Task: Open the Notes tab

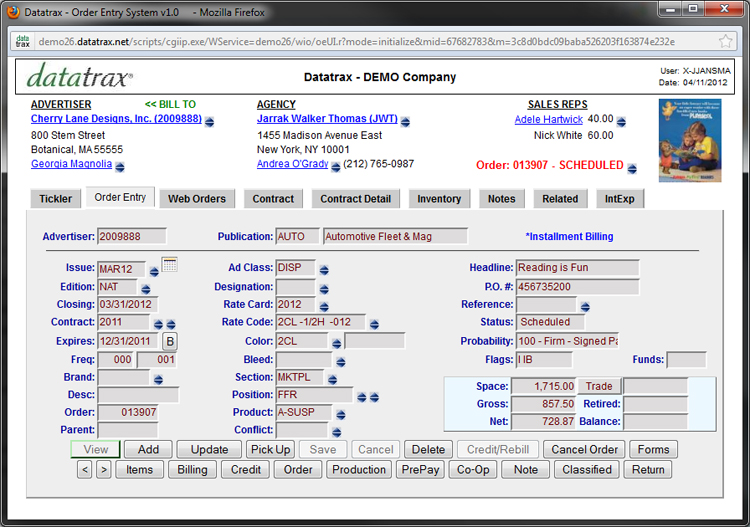Action: [x=501, y=198]
